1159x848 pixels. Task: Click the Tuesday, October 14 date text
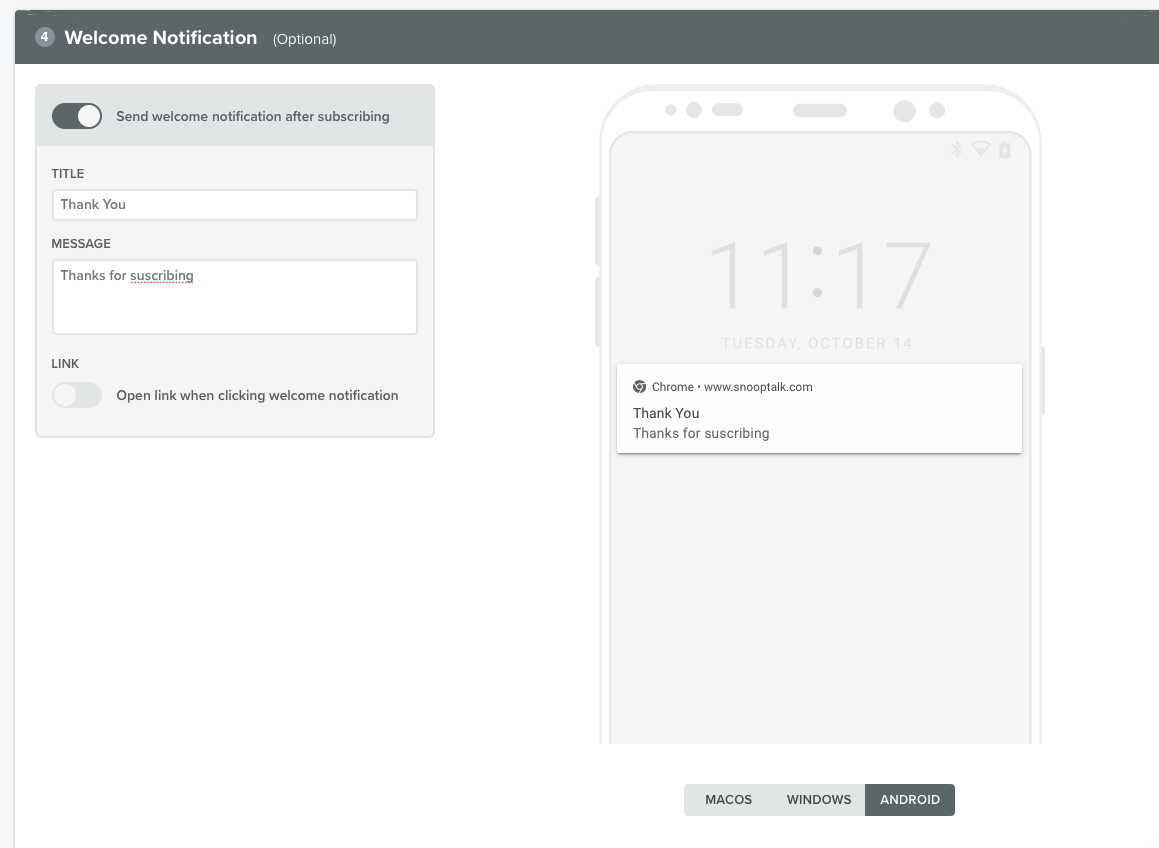817,343
